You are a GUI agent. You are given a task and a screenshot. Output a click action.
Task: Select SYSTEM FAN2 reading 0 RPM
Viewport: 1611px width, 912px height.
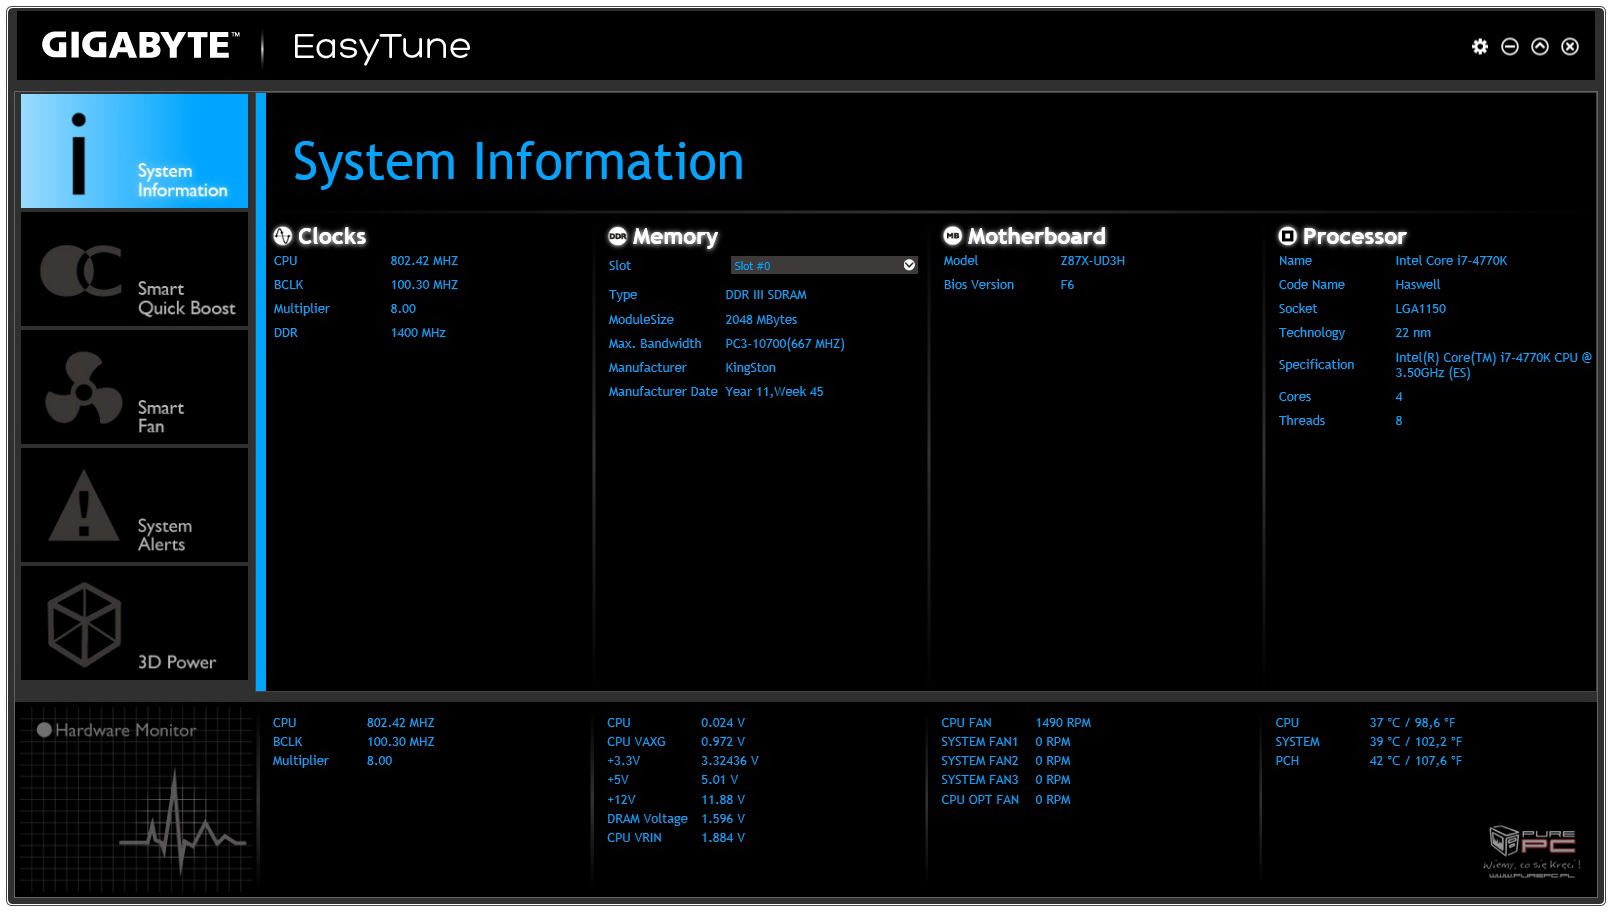coord(1053,761)
